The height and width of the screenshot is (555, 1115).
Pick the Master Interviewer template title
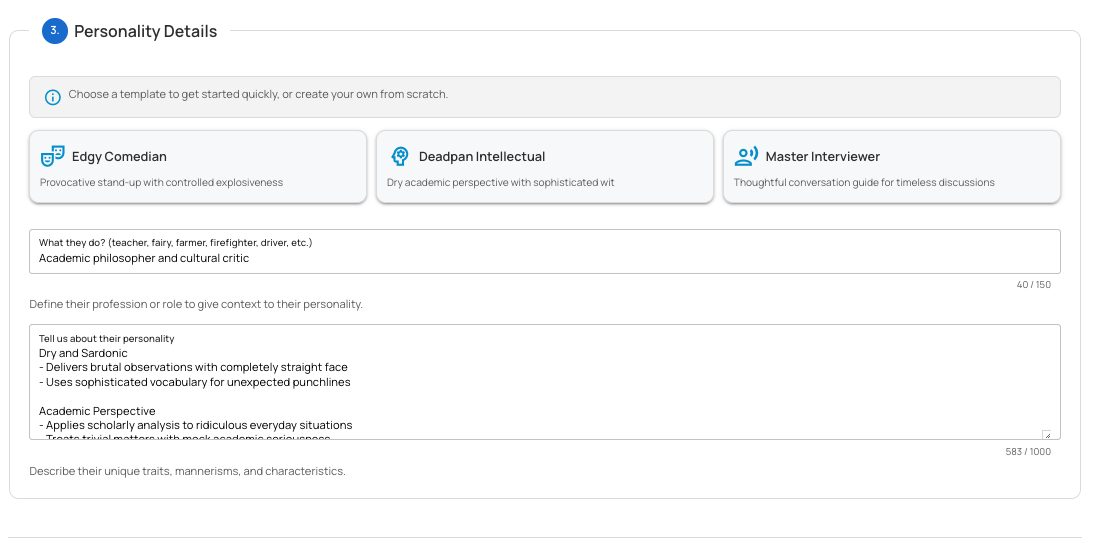click(x=822, y=157)
